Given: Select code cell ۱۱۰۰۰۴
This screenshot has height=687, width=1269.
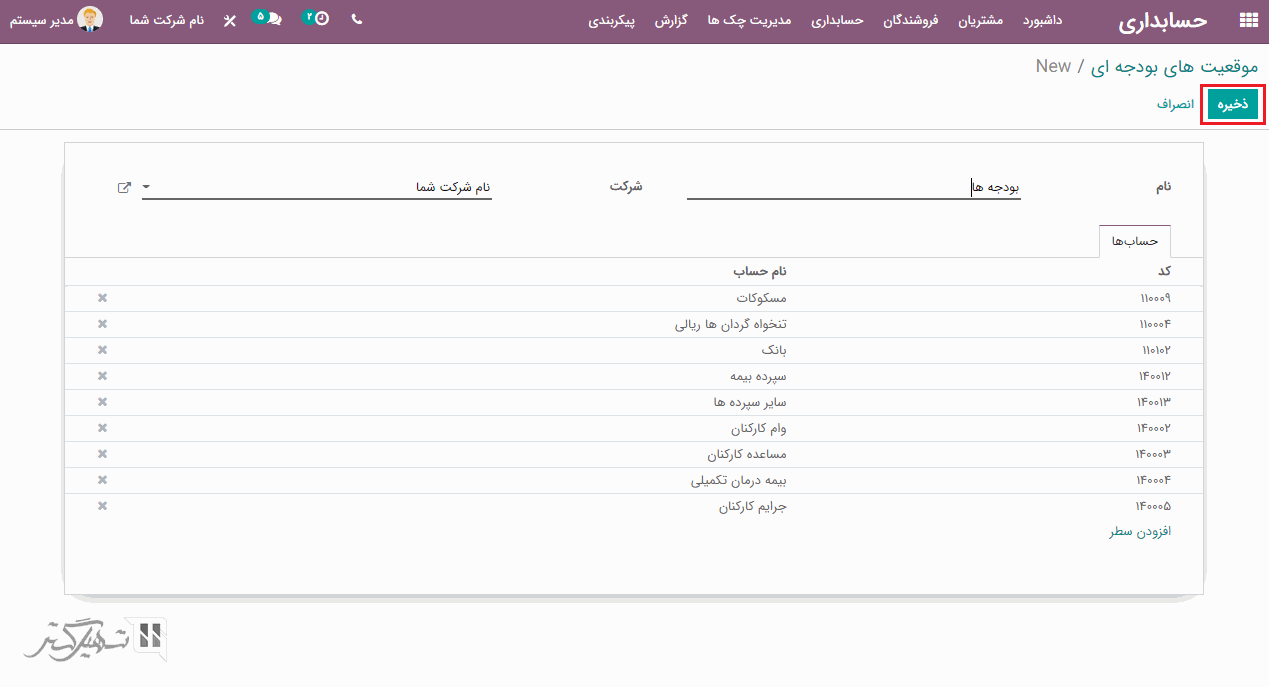Looking at the screenshot, I should pos(1154,324).
